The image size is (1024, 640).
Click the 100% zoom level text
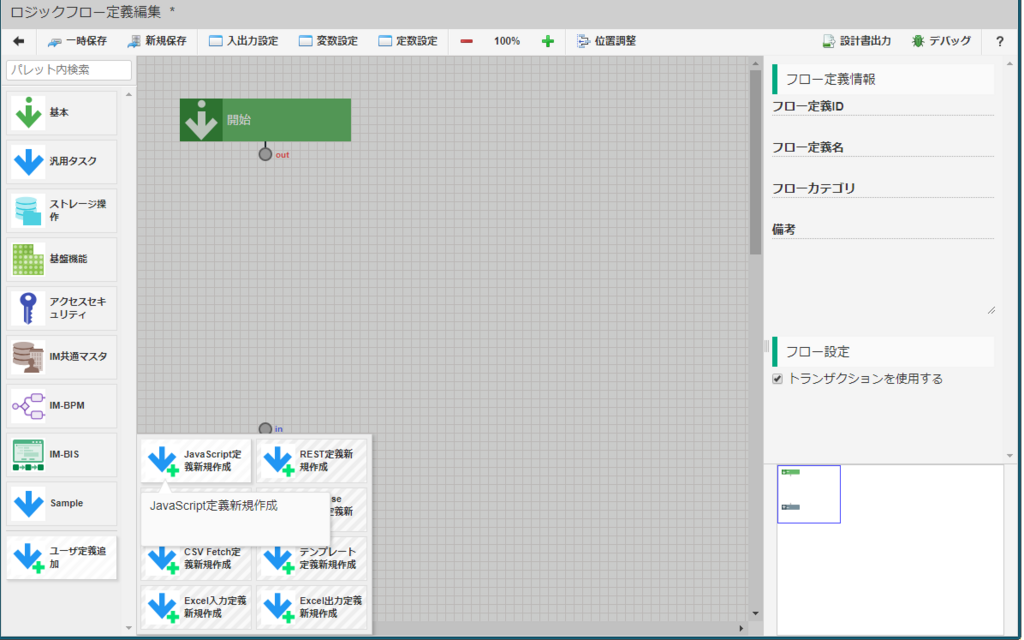pos(507,41)
